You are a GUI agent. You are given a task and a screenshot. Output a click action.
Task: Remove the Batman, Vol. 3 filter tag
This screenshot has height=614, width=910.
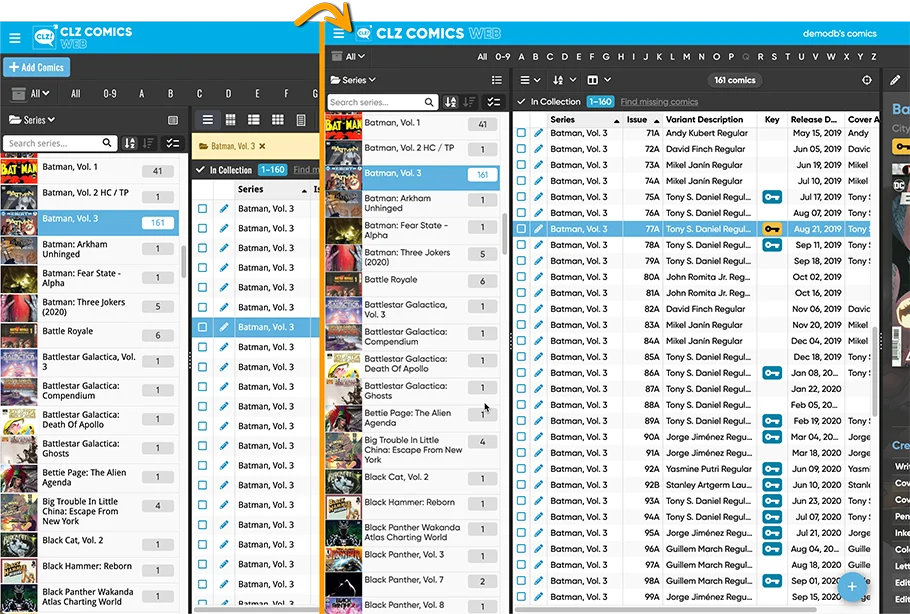click(x=262, y=146)
